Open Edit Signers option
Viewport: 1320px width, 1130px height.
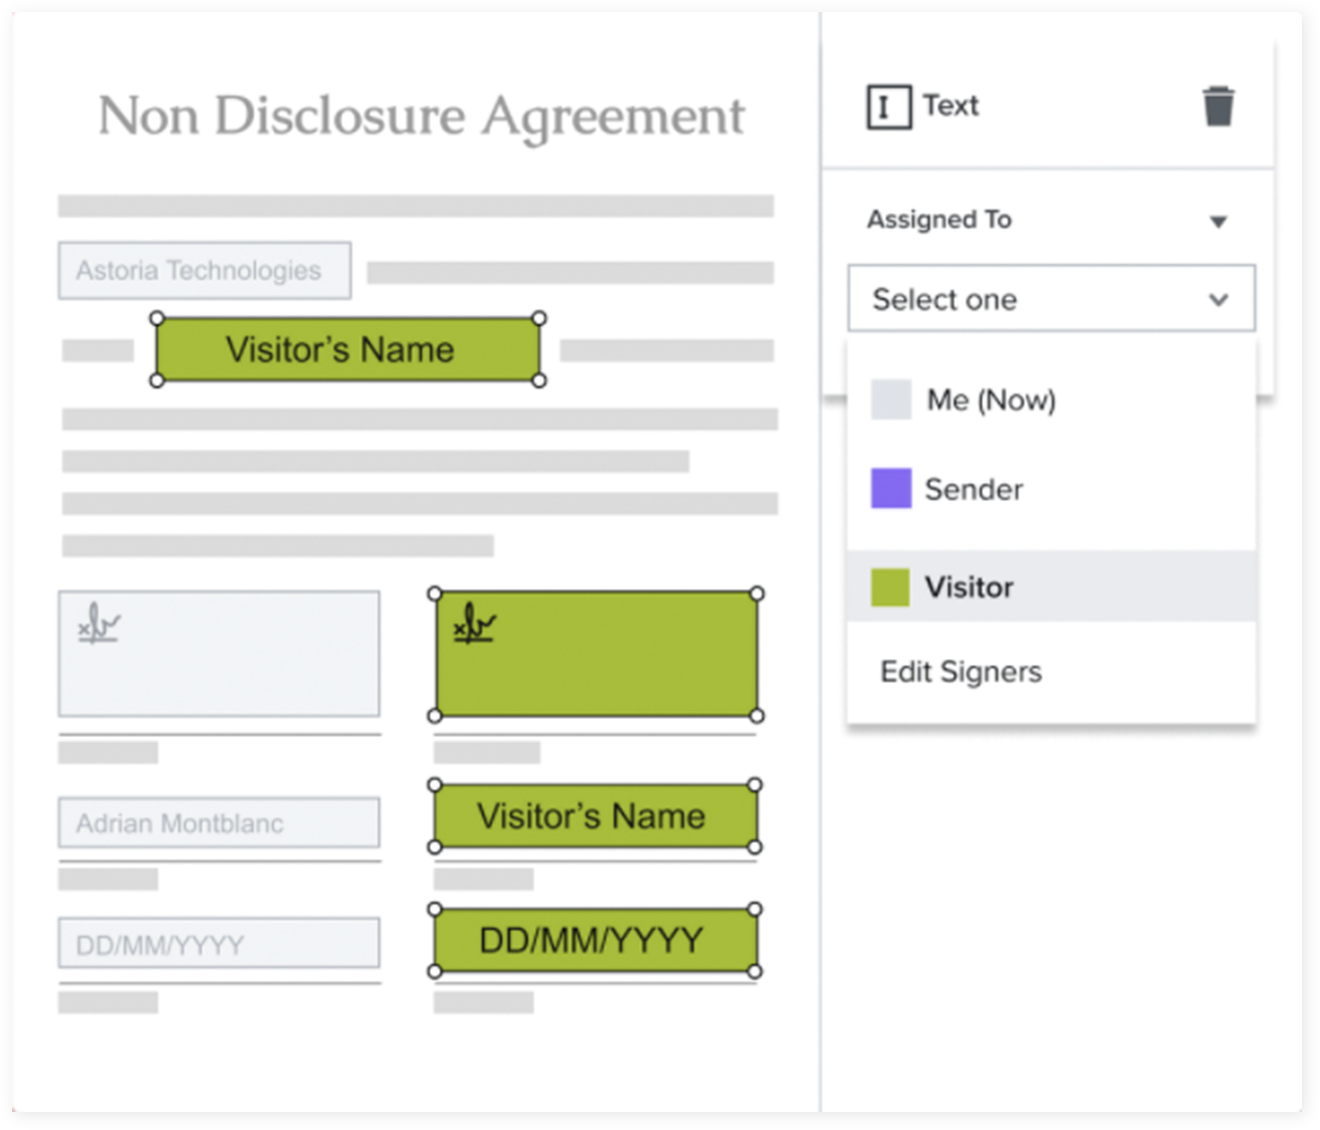960,671
